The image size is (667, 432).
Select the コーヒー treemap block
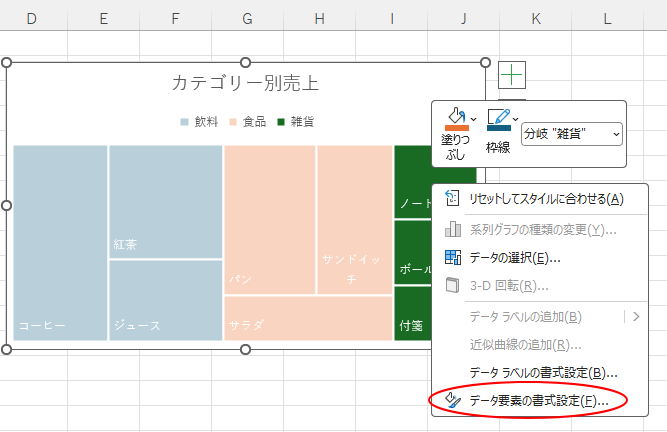tap(60, 243)
